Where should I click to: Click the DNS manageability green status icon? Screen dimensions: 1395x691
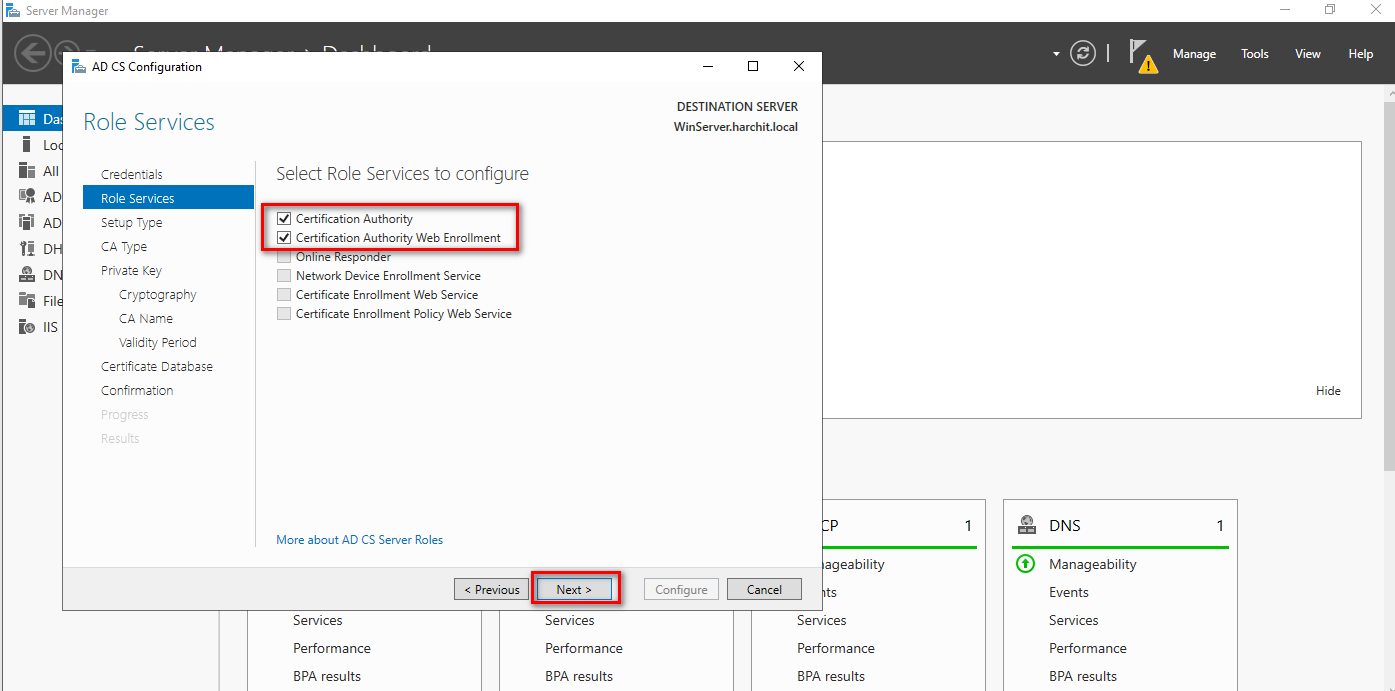click(x=1026, y=564)
